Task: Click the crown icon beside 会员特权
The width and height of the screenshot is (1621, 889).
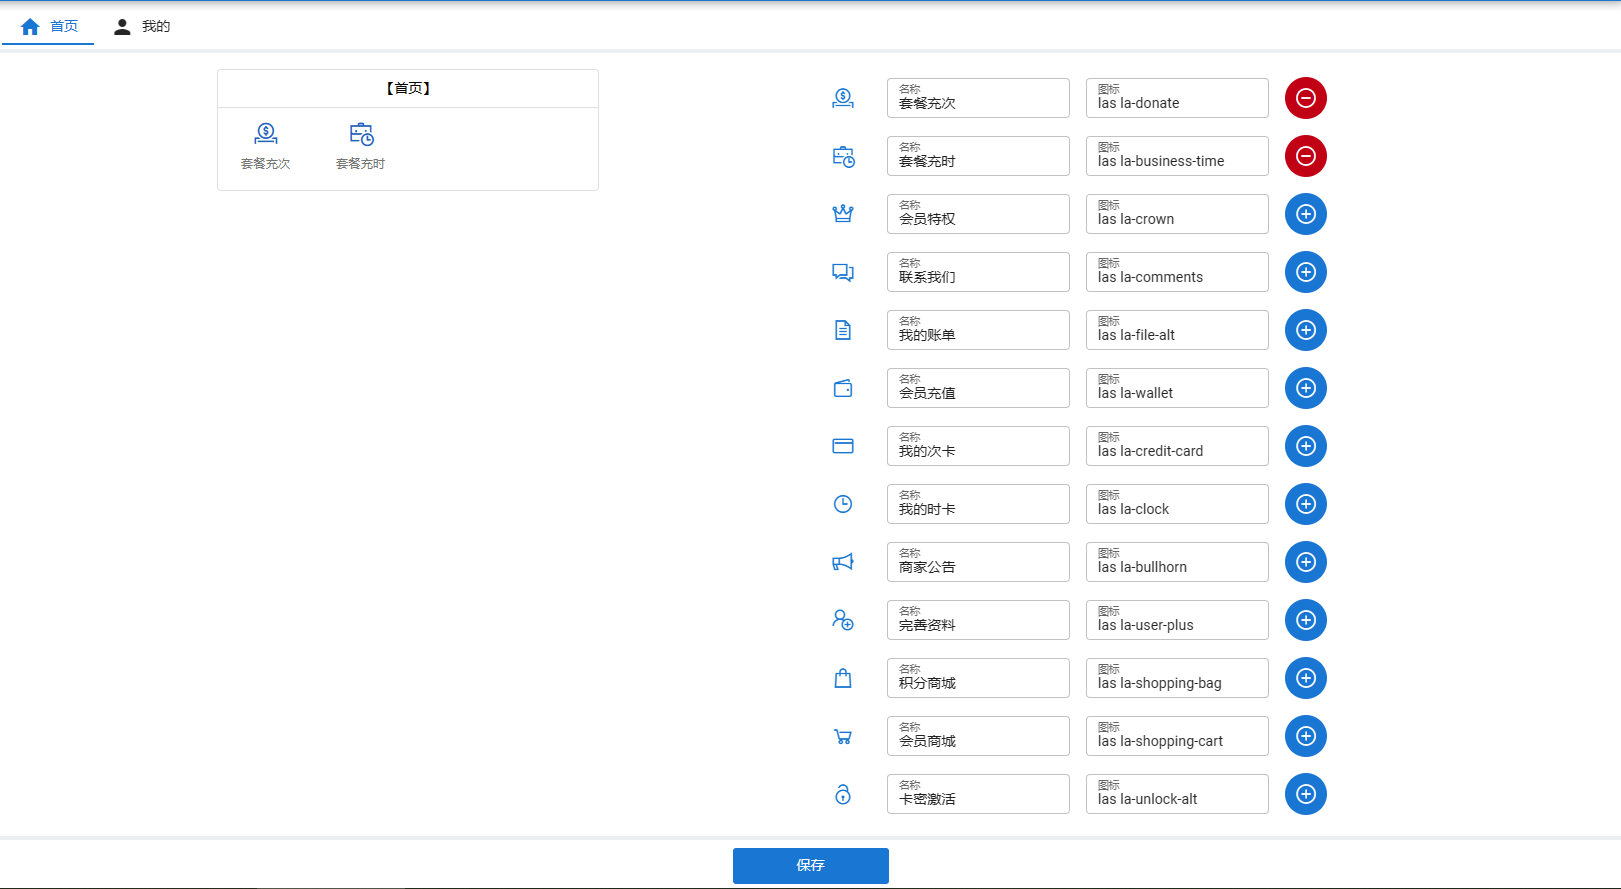Action: point(843,214)
